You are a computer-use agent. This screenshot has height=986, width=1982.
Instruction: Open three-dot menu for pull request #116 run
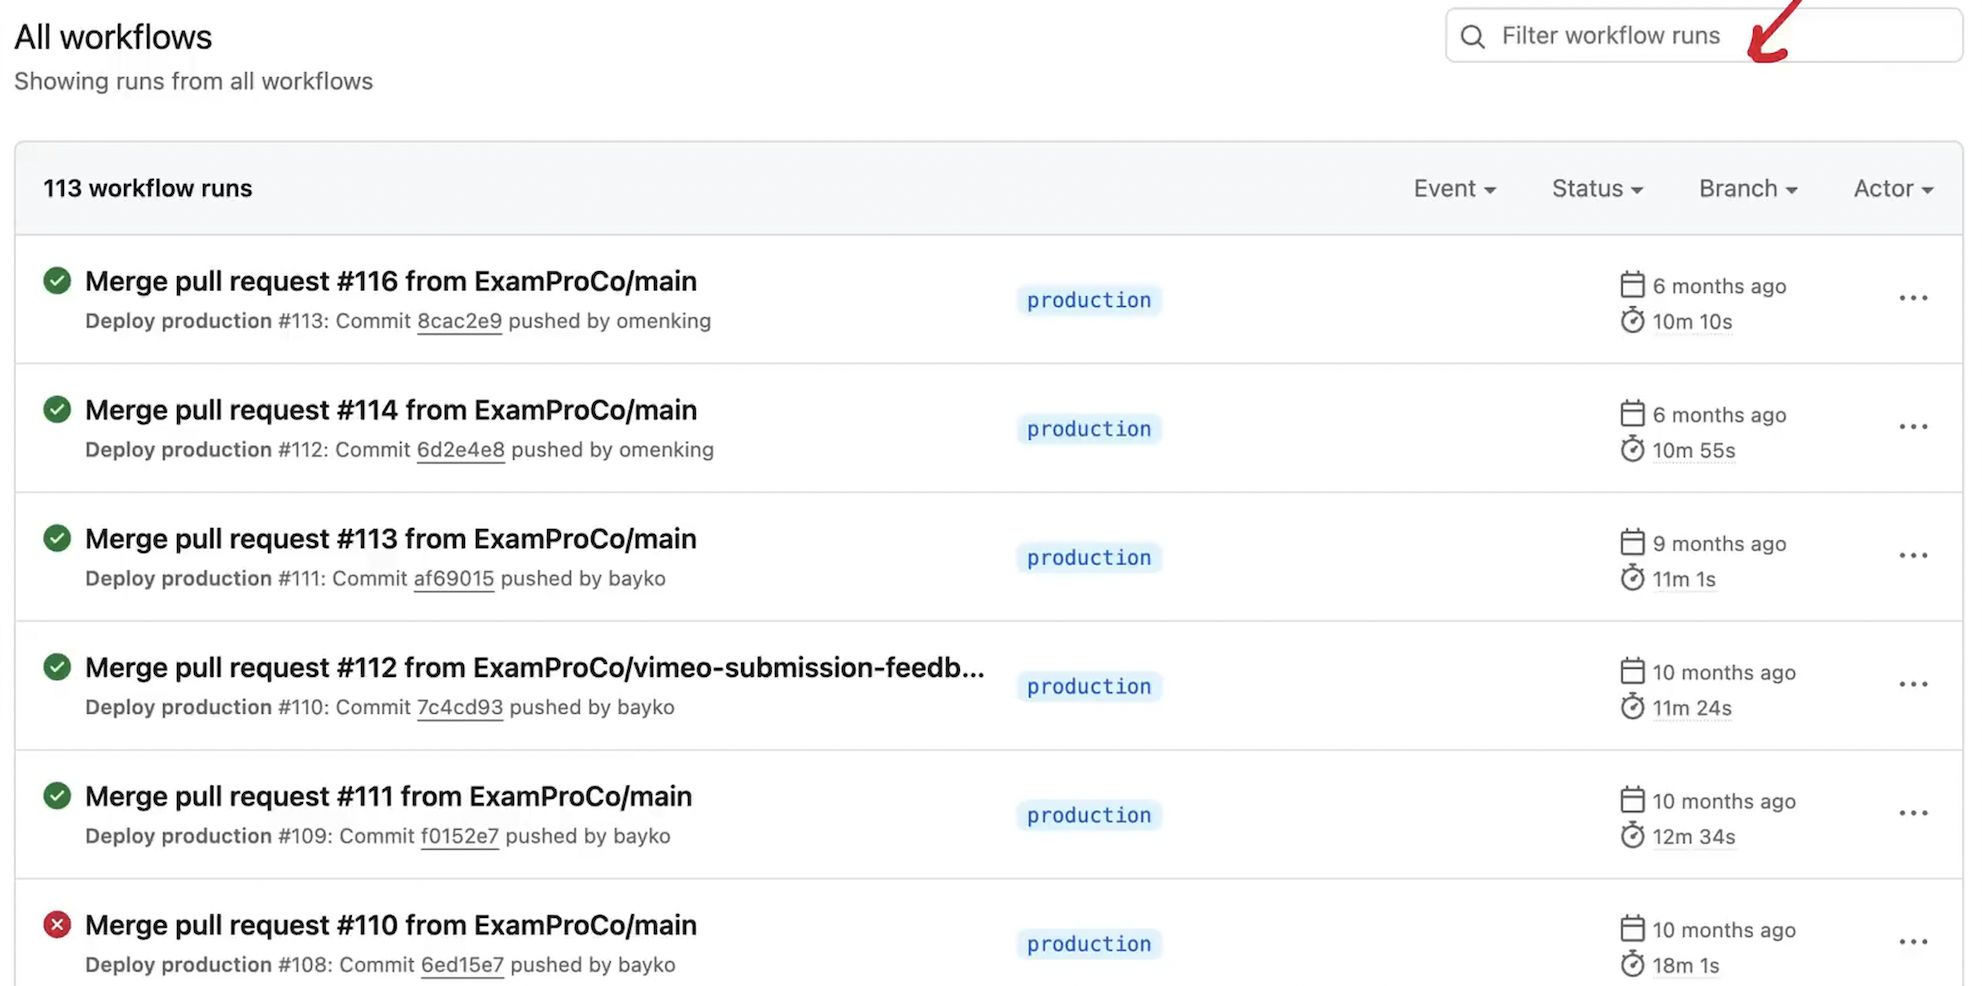[1912, 298]
